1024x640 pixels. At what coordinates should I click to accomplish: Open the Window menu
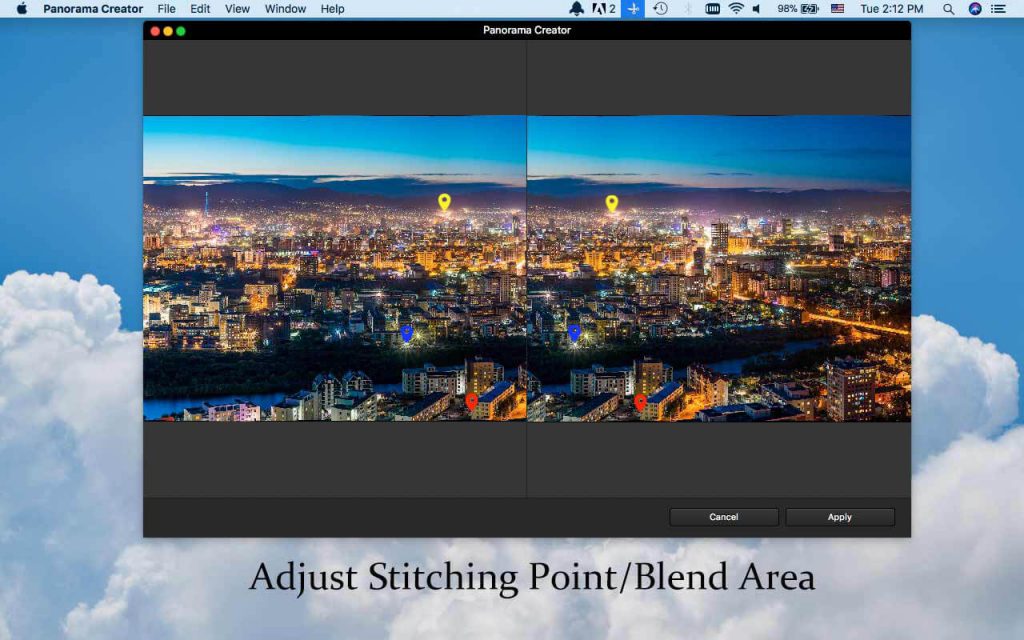coord(284,9)
